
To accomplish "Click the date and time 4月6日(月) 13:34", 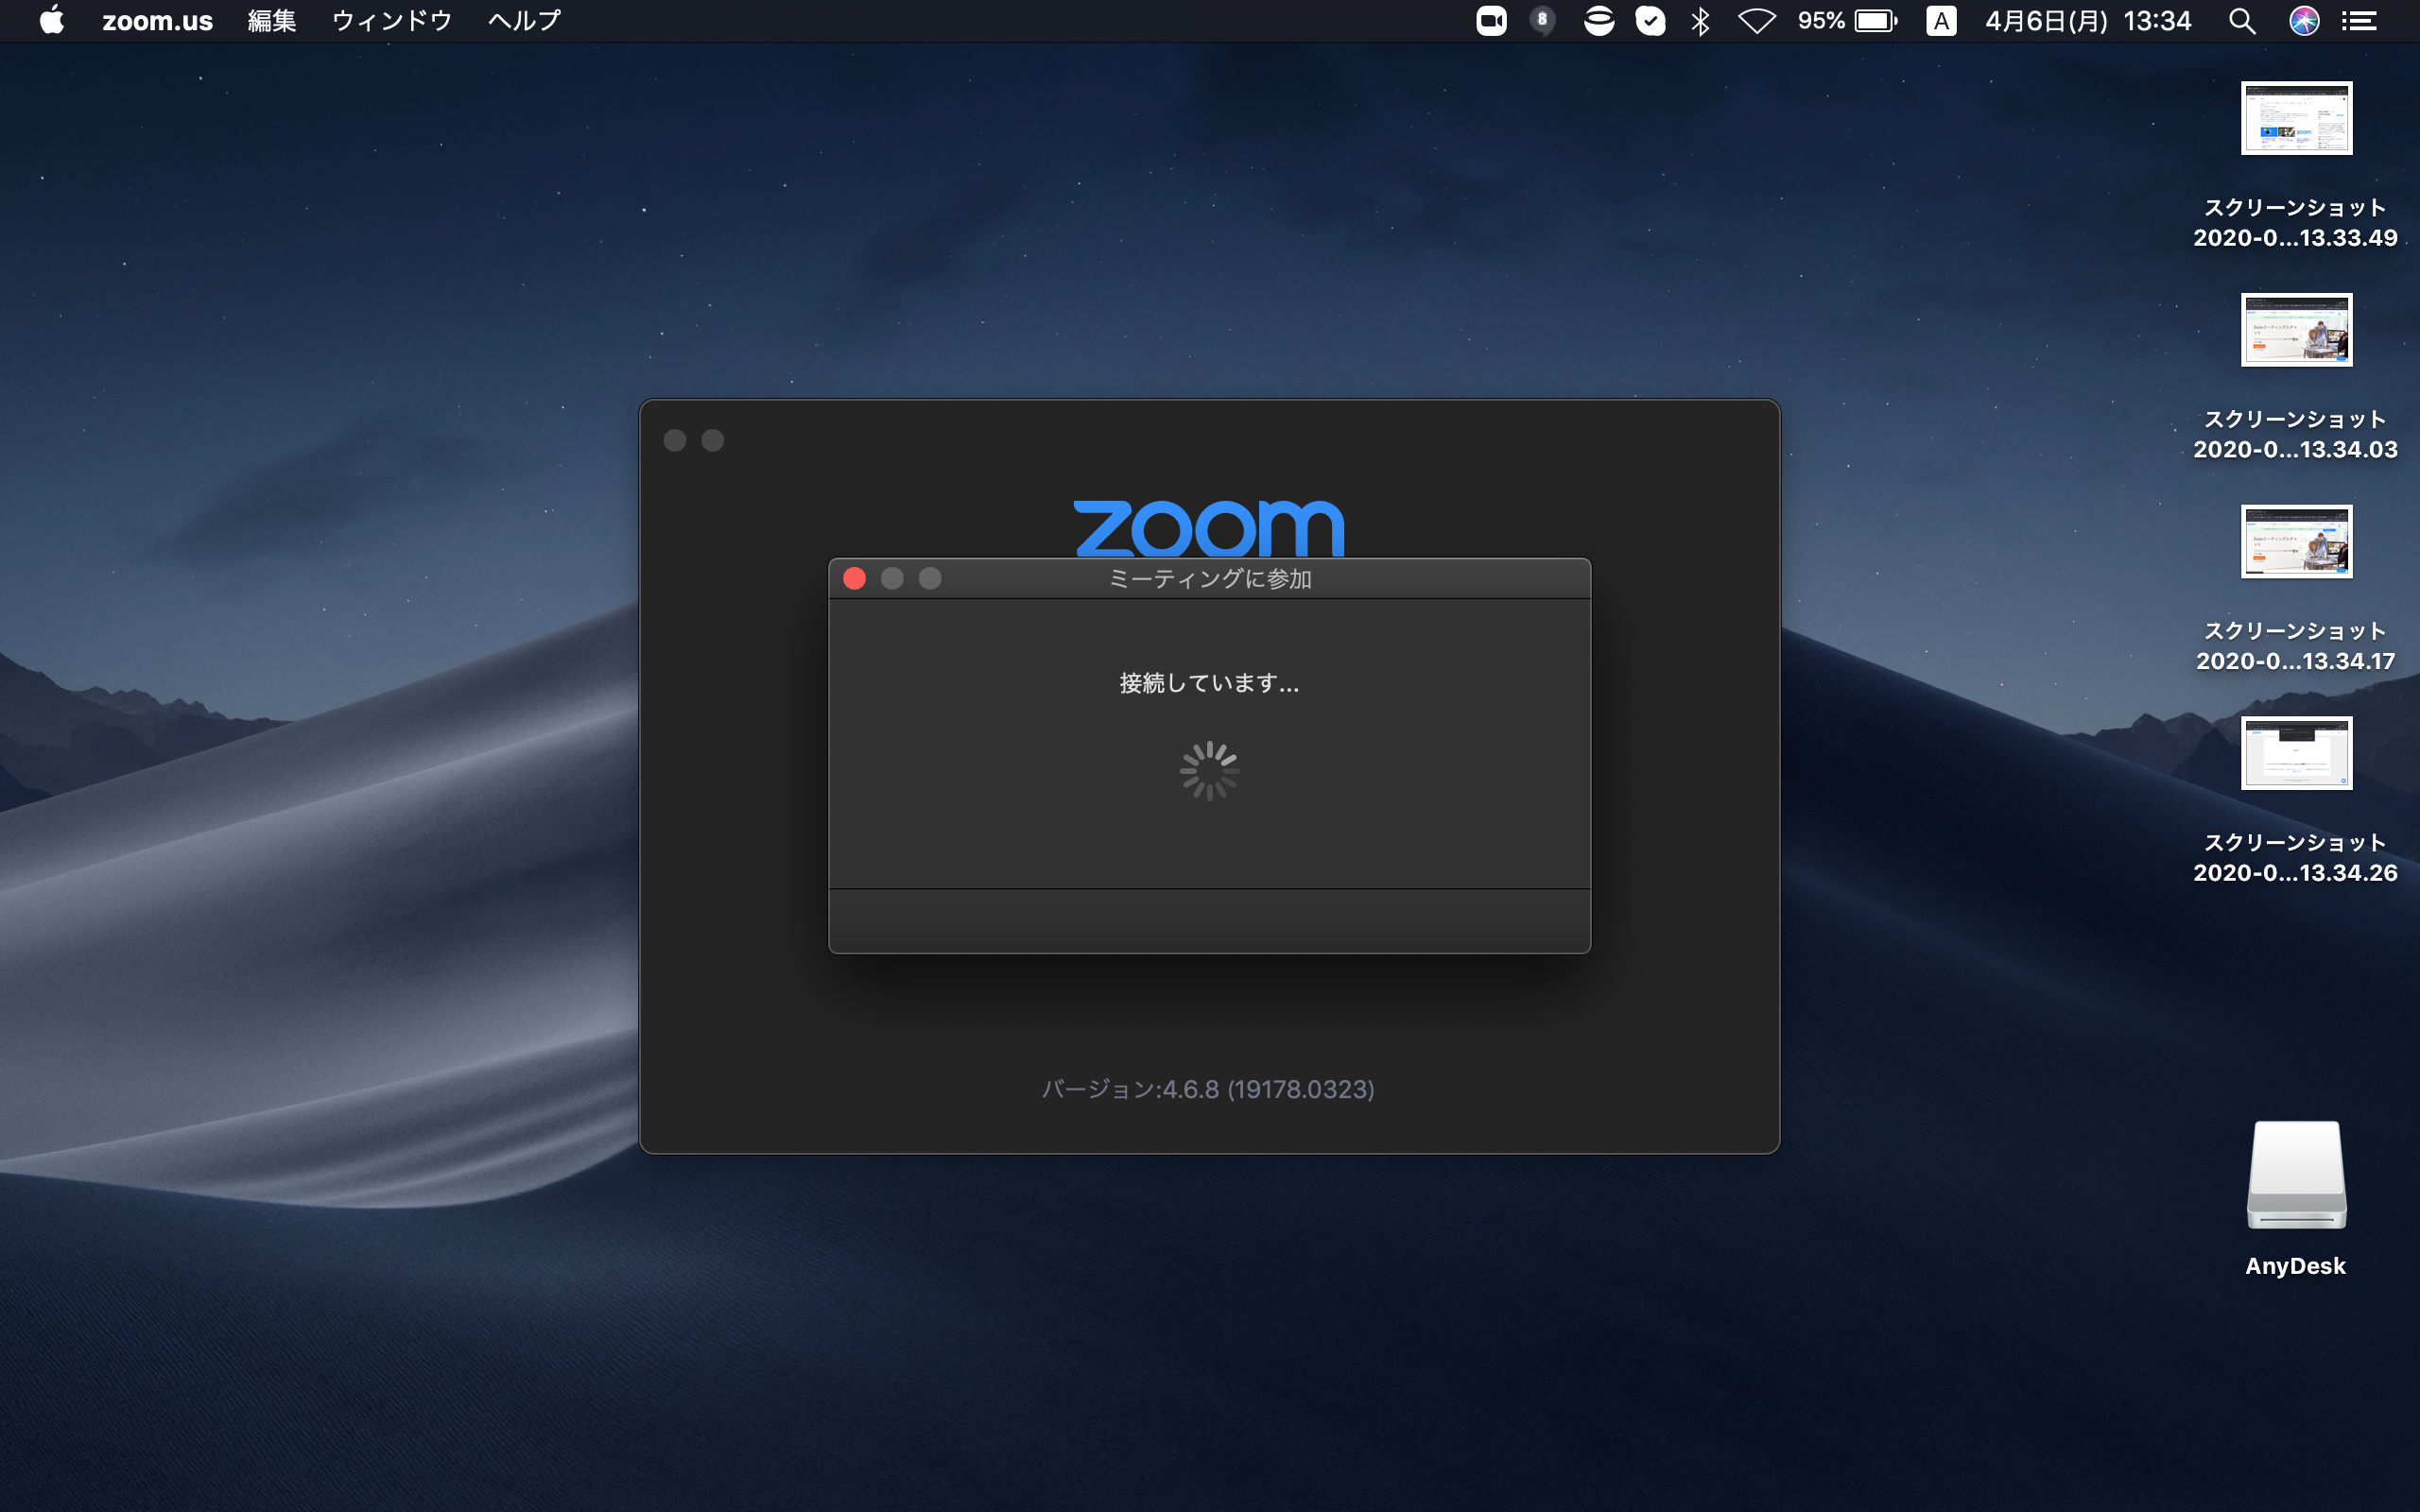I will tap(2088, 21).
